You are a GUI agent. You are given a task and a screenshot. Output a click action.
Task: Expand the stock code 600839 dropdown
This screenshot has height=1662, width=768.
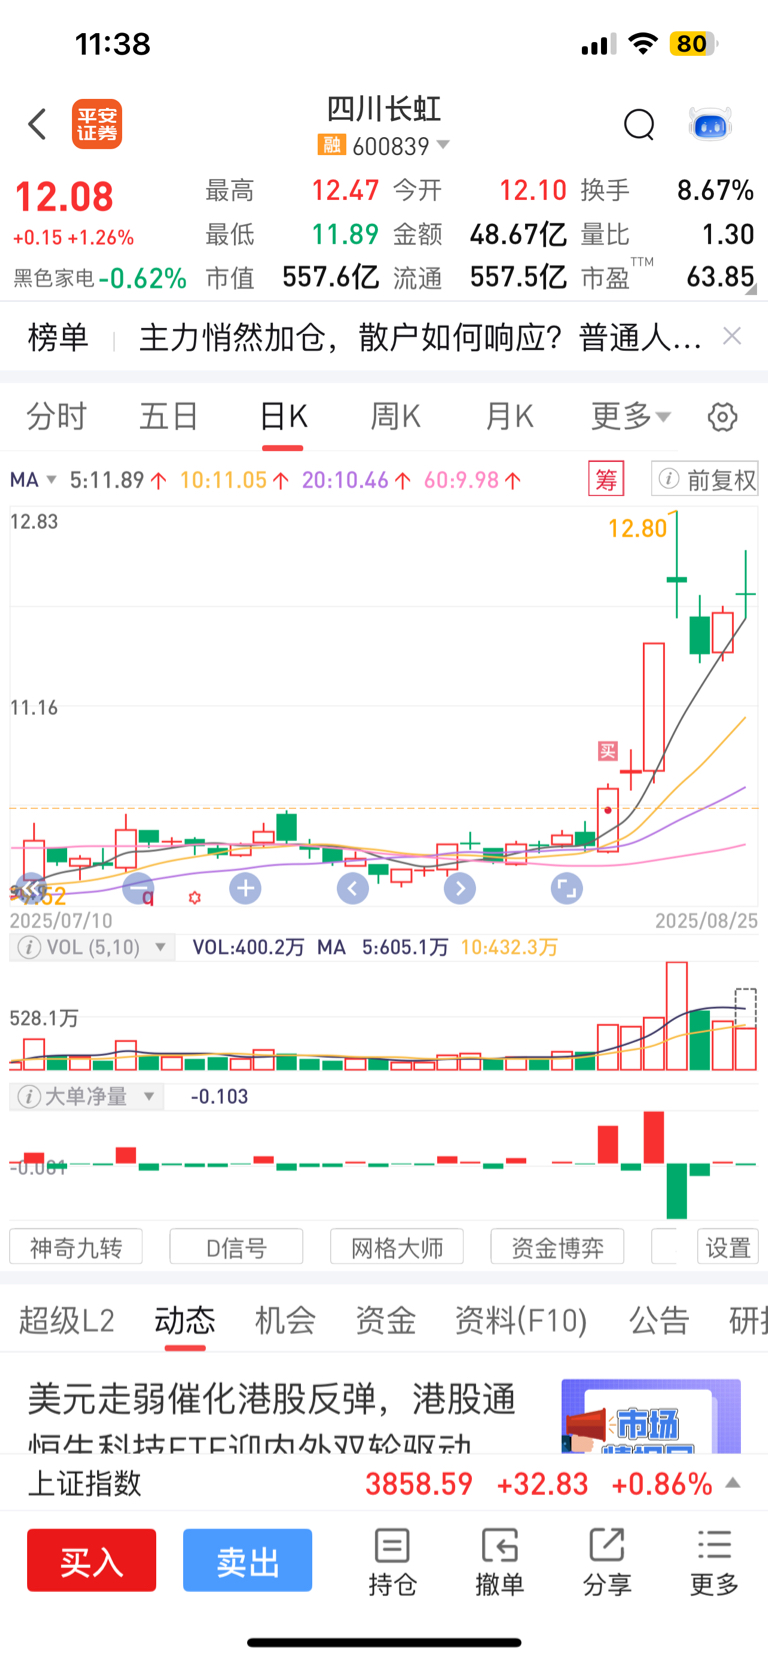coord(443,145)
